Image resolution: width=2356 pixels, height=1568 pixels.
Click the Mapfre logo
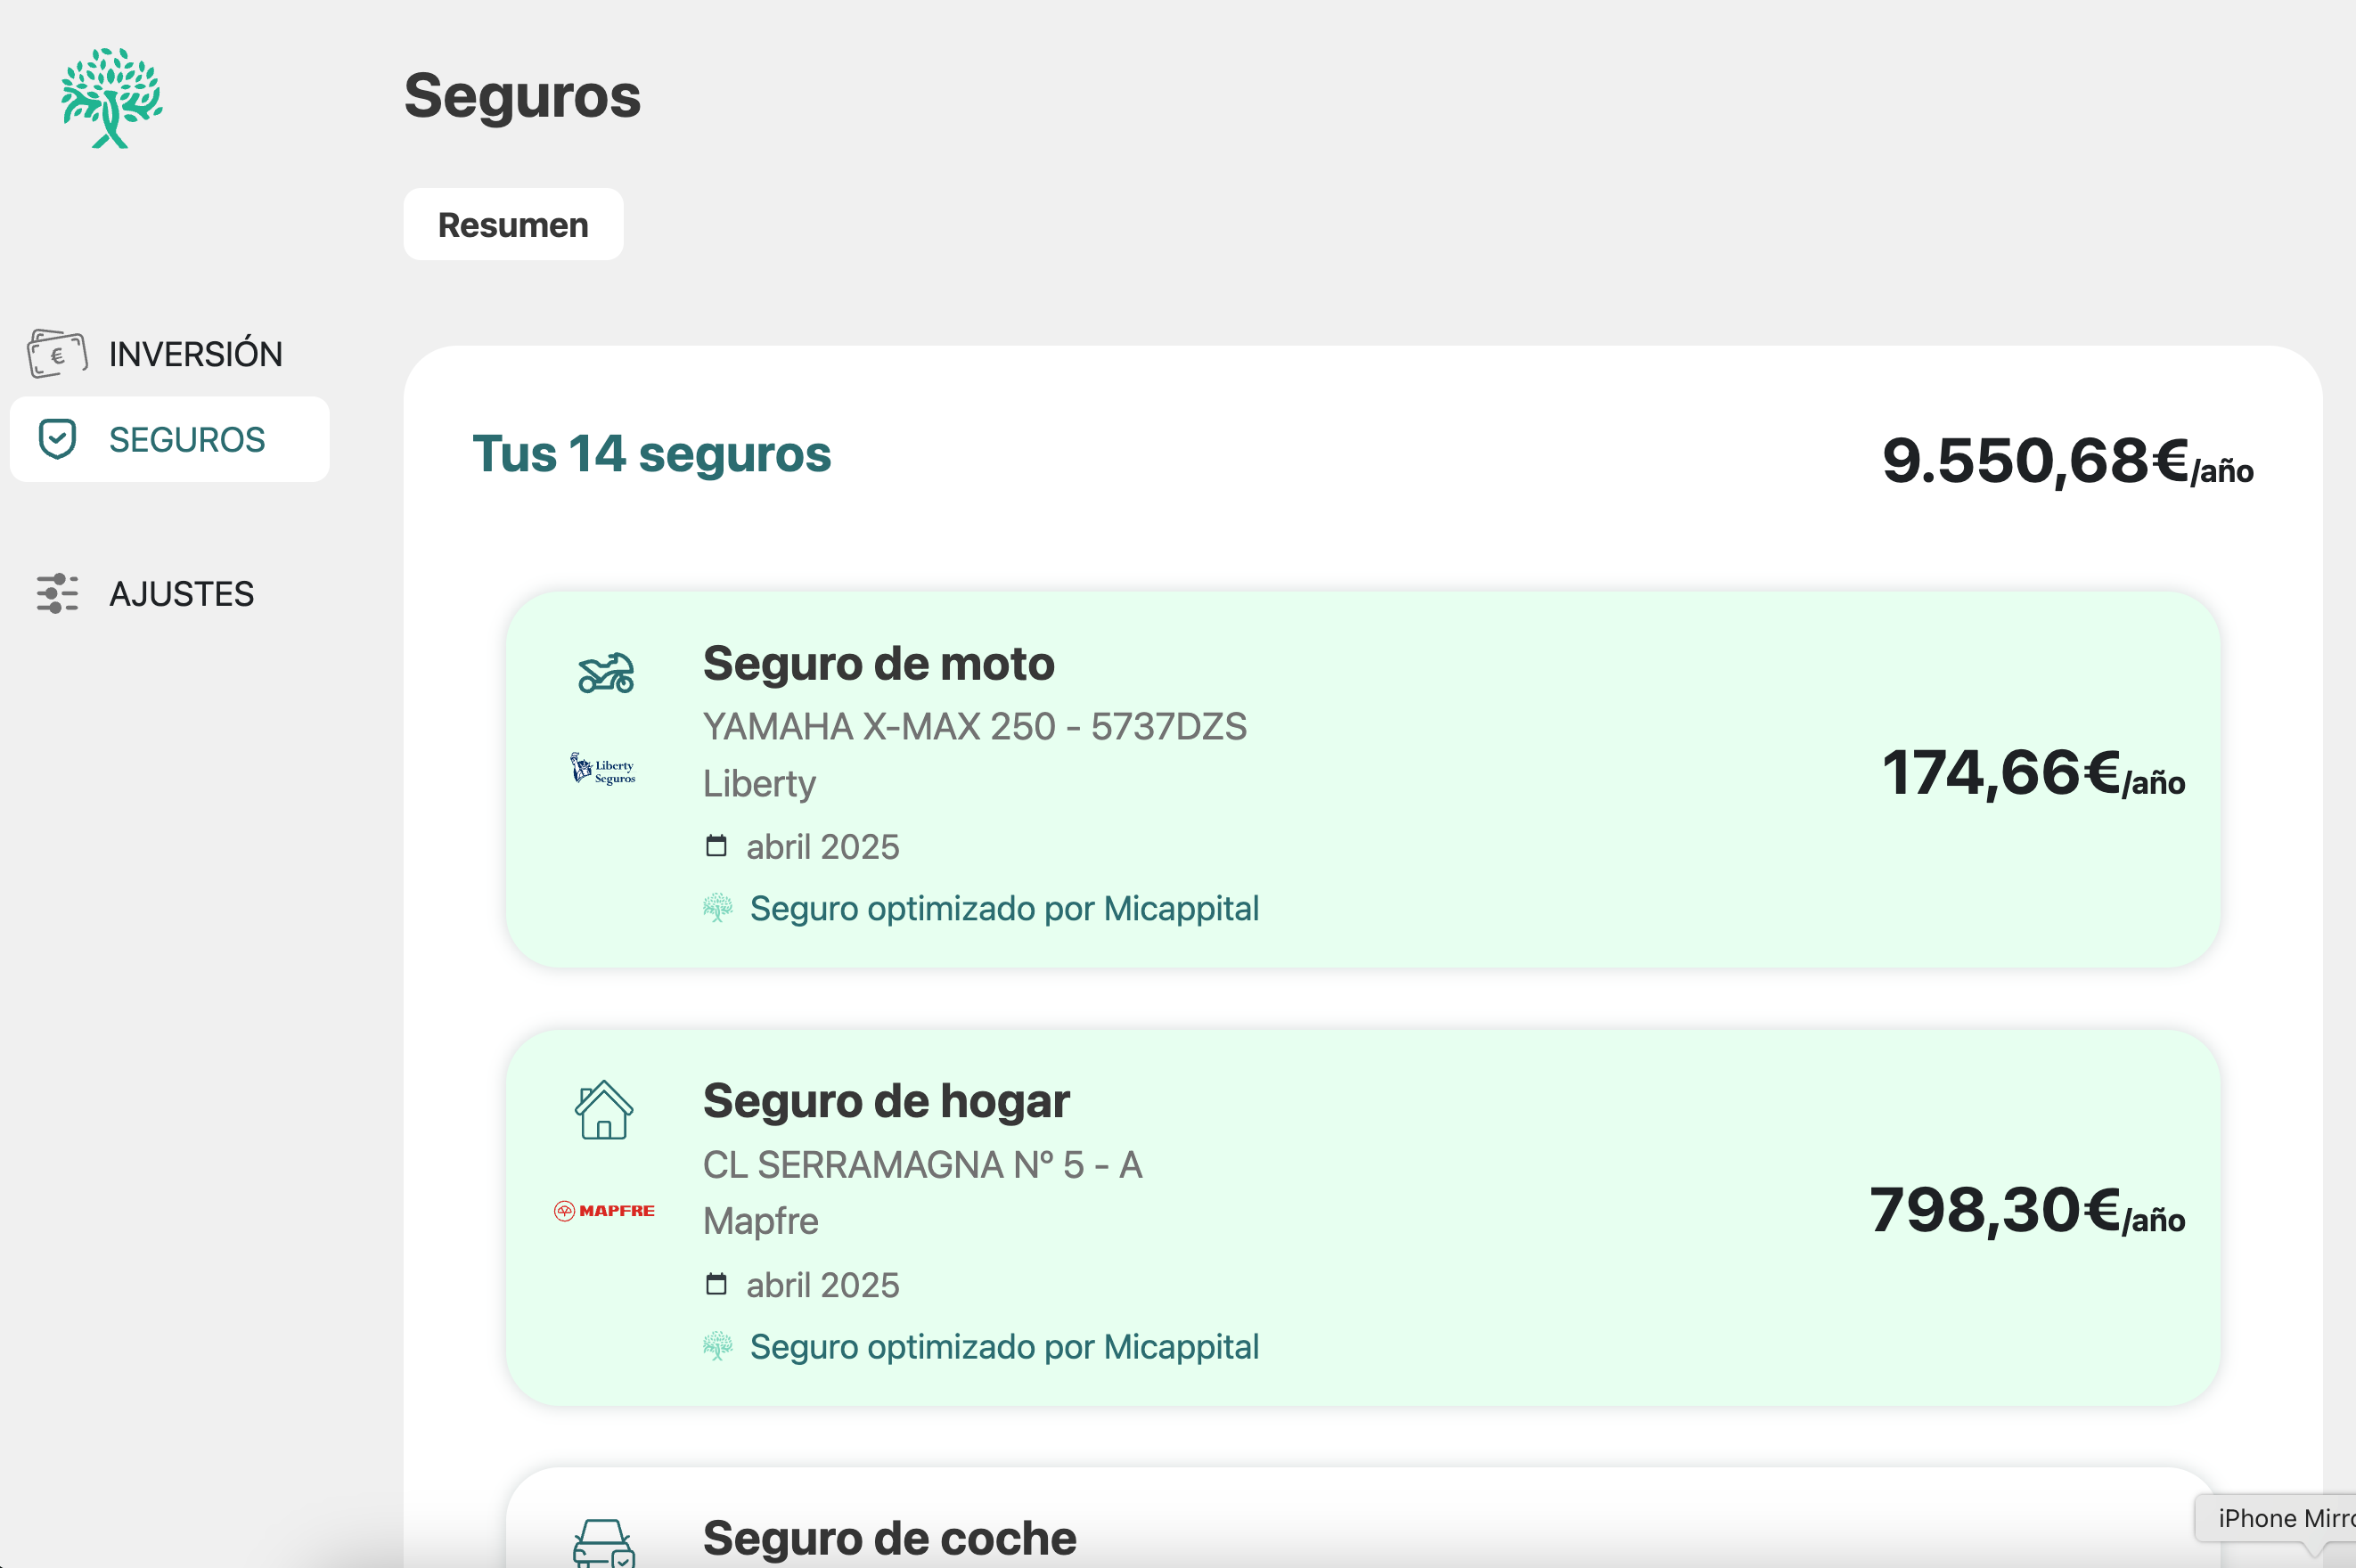[604, 1211]
